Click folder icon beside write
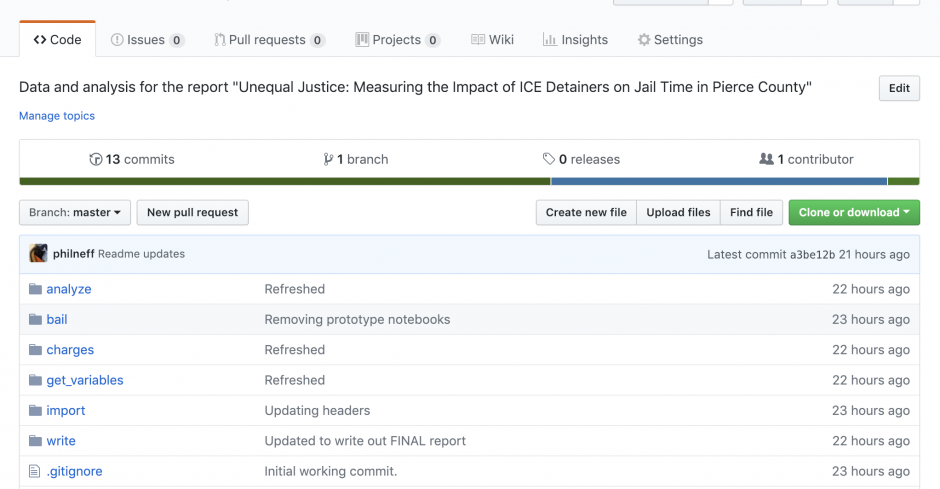The height and width of the screenshot is (489, 940). [x=35, y=441]
